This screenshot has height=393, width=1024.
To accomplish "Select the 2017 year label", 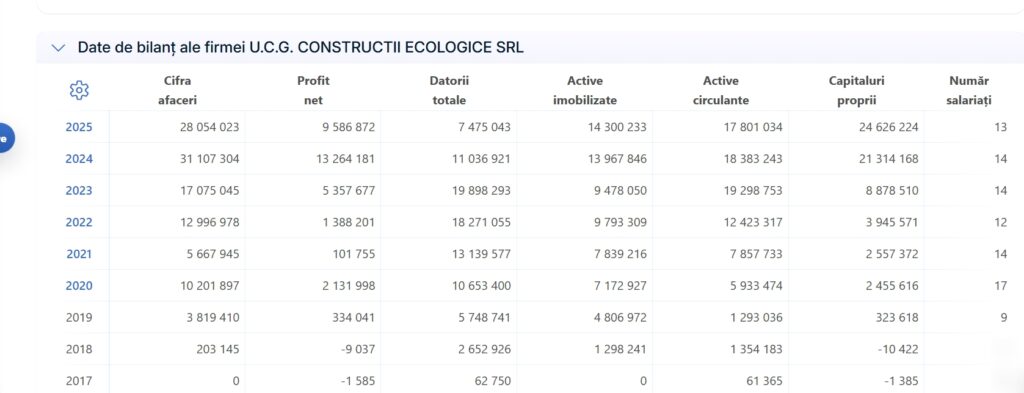I will 79,381.
